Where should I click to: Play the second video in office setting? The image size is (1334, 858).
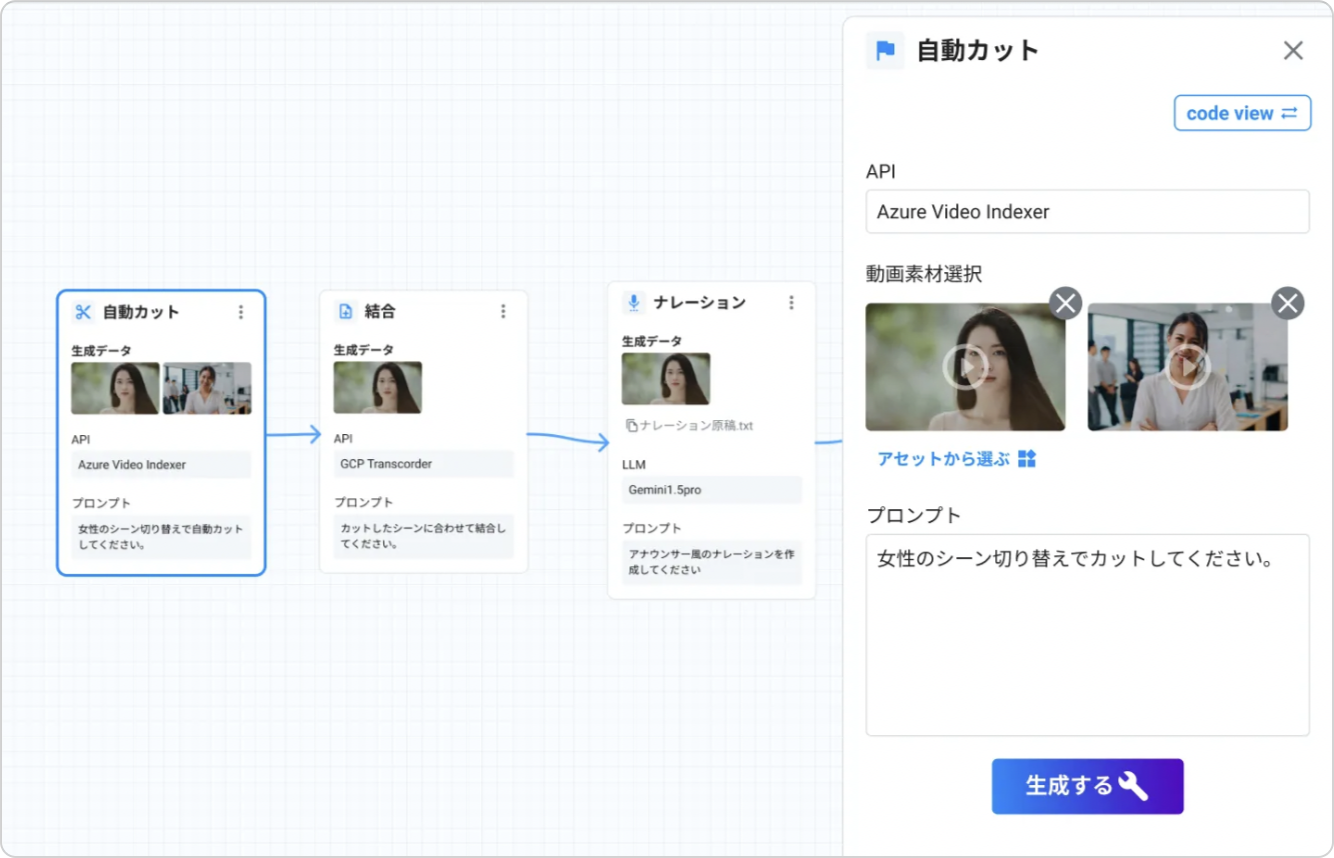[x=1187, y=368]
